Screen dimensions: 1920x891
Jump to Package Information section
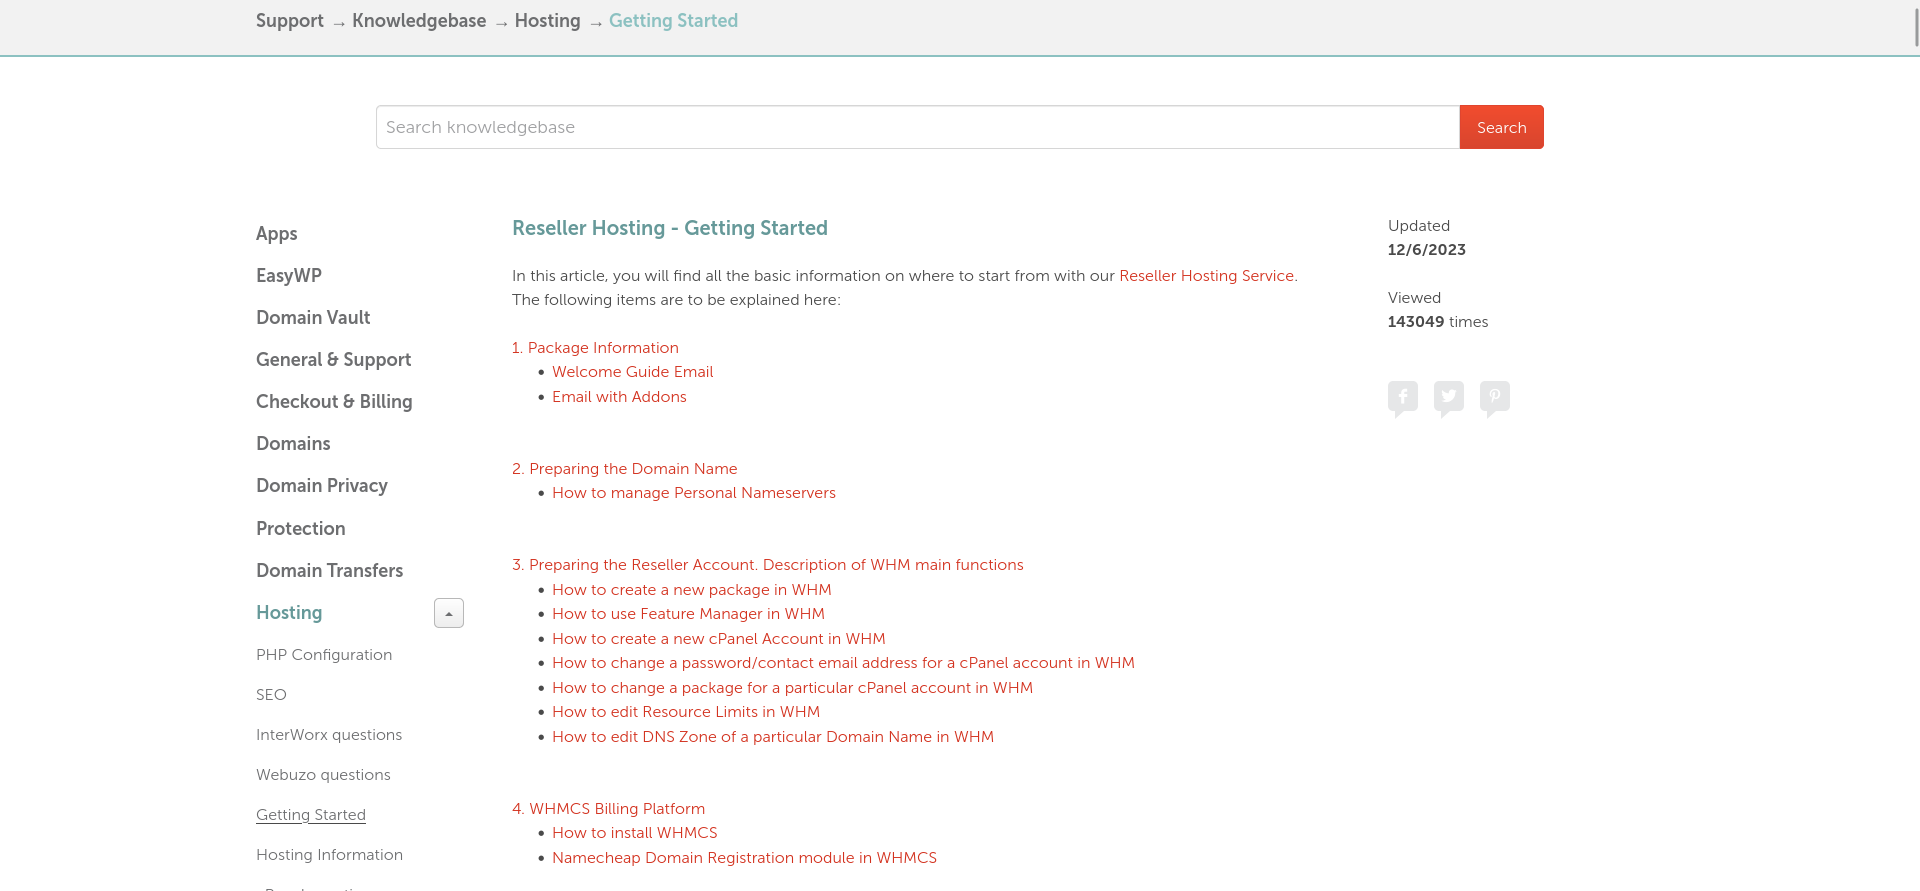point(595,348)
